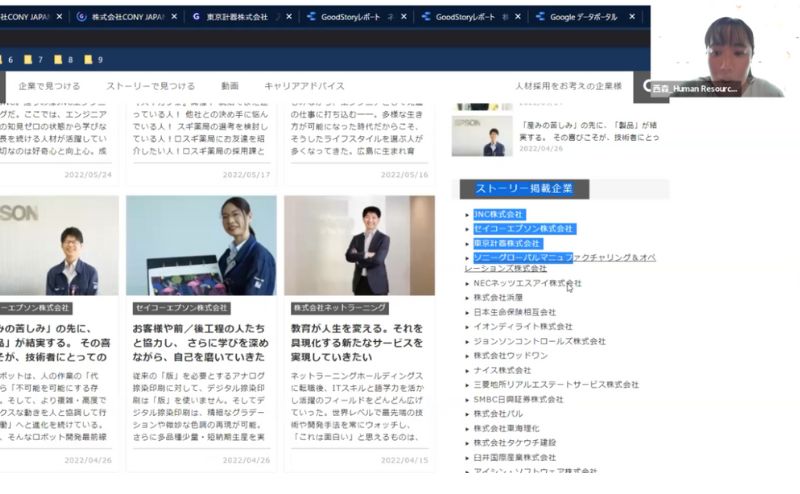Open bookmark folder icon labeled 9
The height and width of the screenshot is (494, 800).
tap(88, 60)
